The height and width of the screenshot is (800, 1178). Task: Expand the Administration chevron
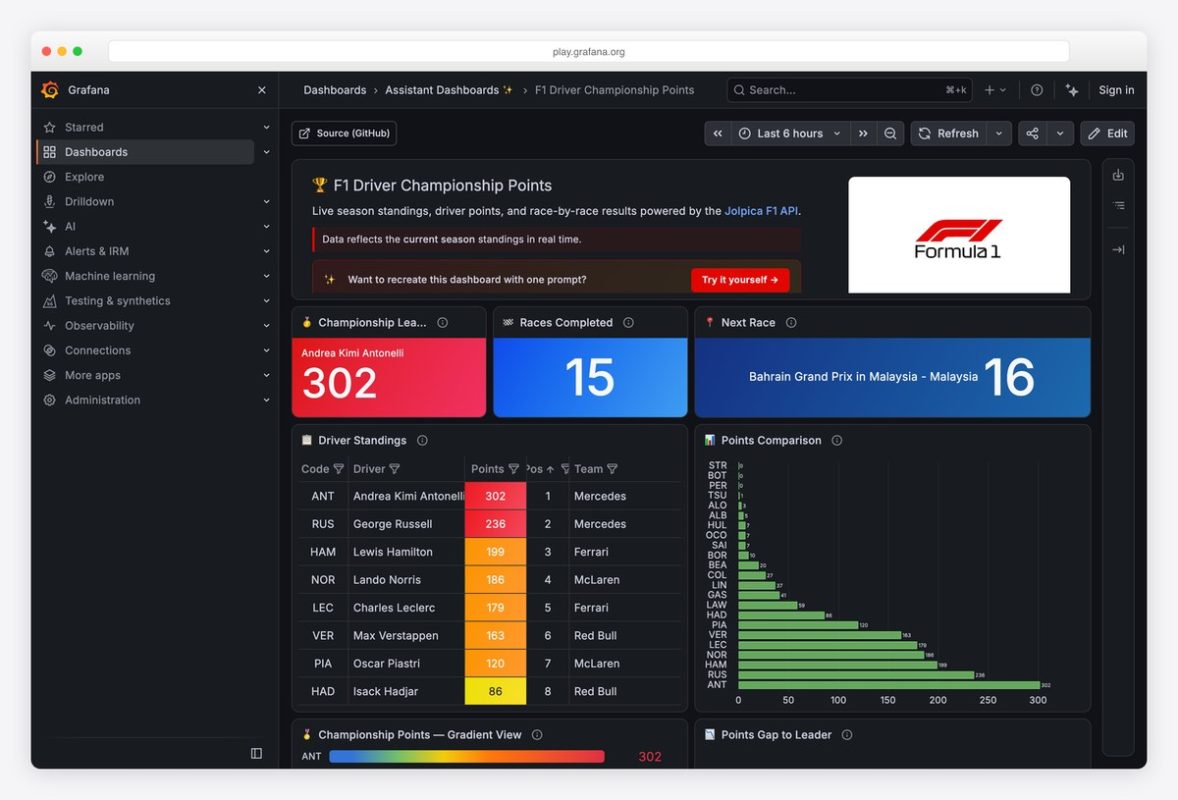(x=267, y=400)
